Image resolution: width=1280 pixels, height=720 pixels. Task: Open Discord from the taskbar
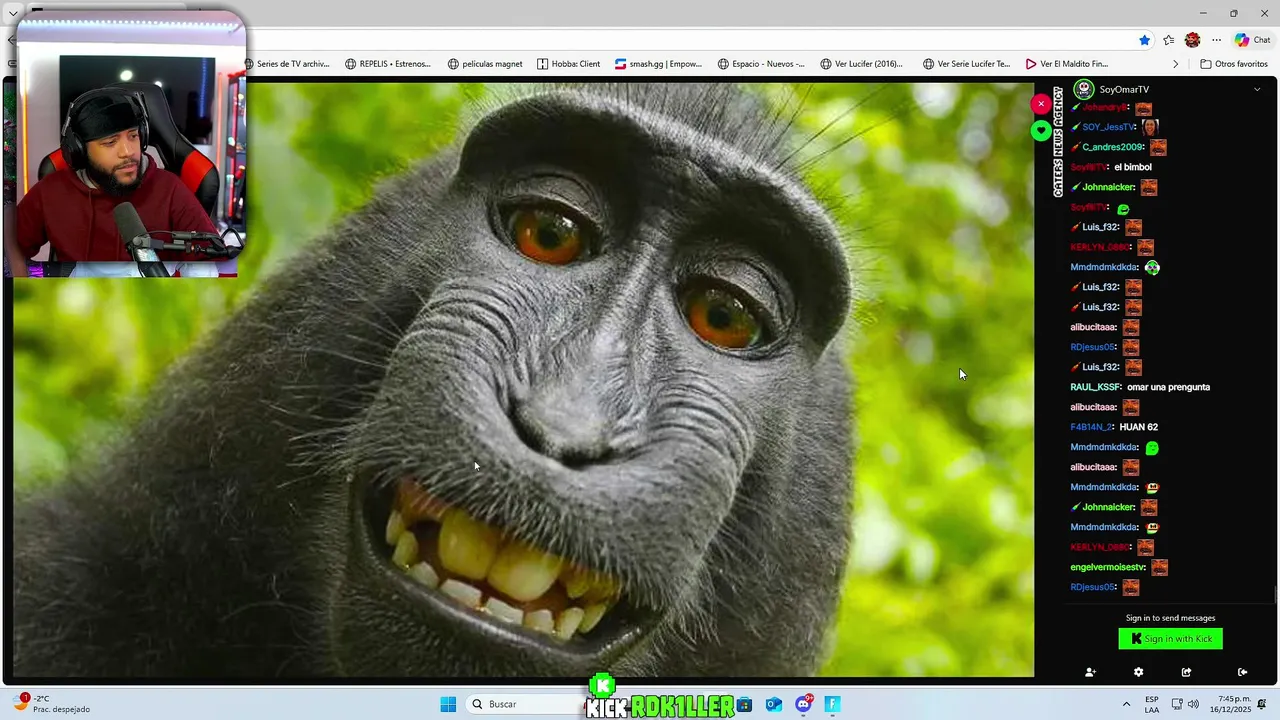coord(803,704)
